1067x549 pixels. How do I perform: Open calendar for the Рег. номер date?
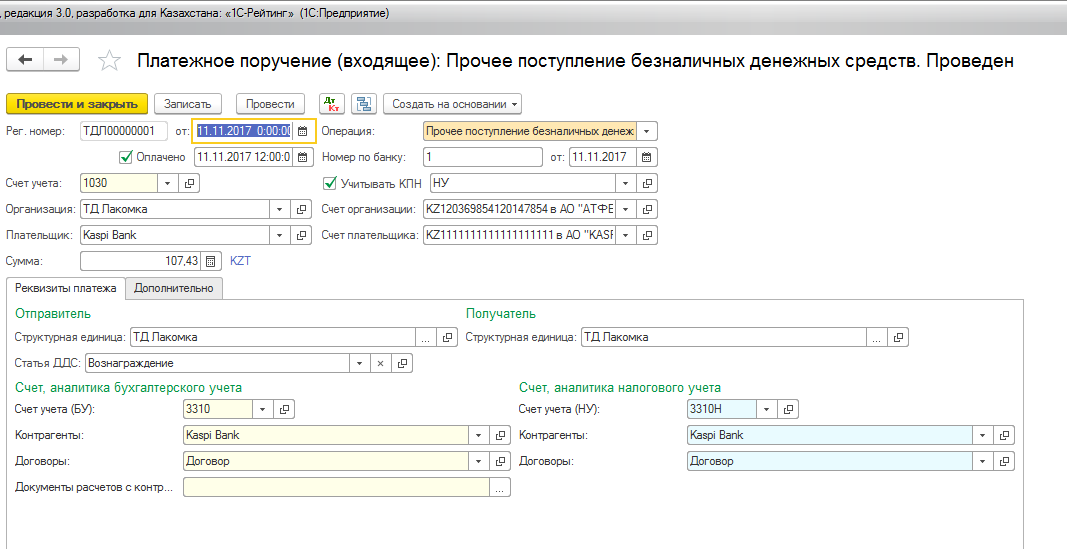click(303, 131)
